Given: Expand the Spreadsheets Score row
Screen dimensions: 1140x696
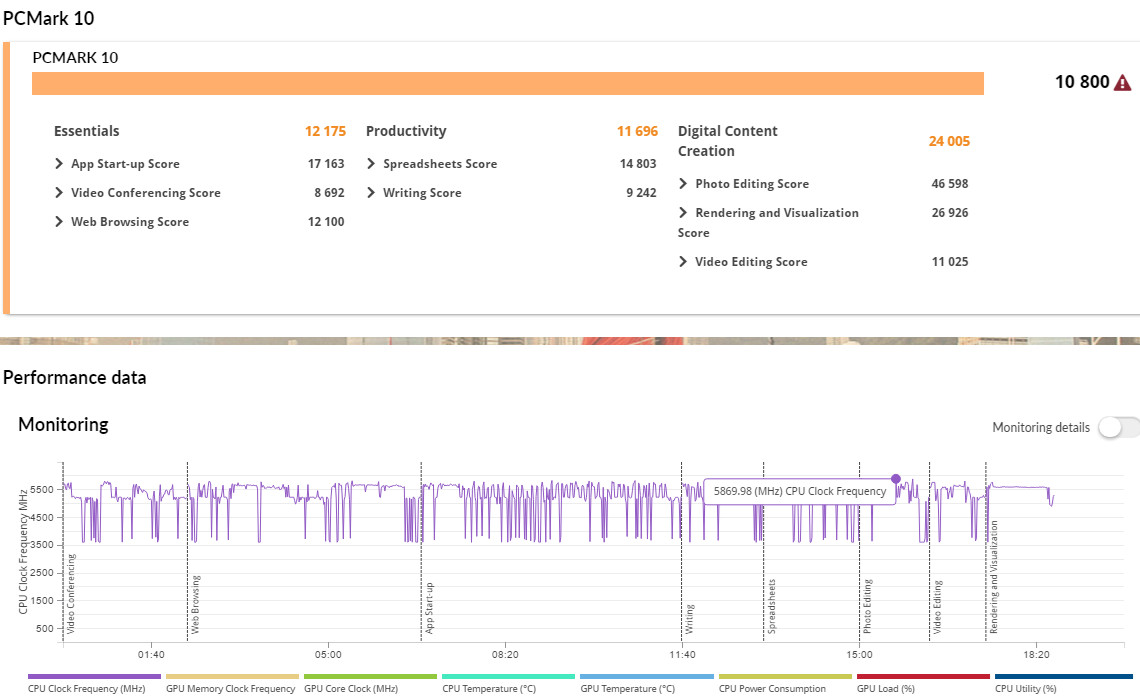Looking at the screenshot, I should coord(371,164).
